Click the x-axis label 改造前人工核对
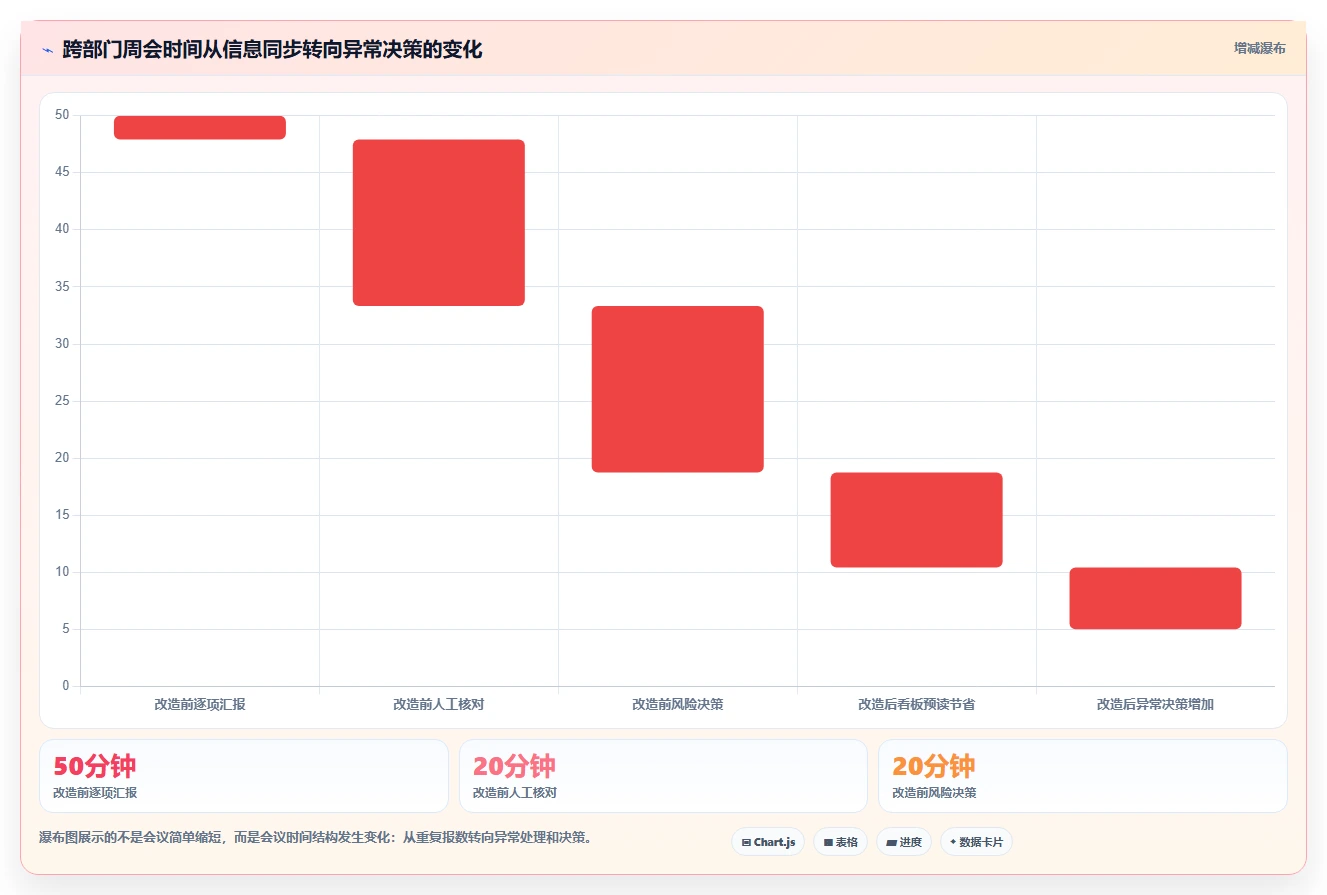1327x895 pixels. pos(439,704)
